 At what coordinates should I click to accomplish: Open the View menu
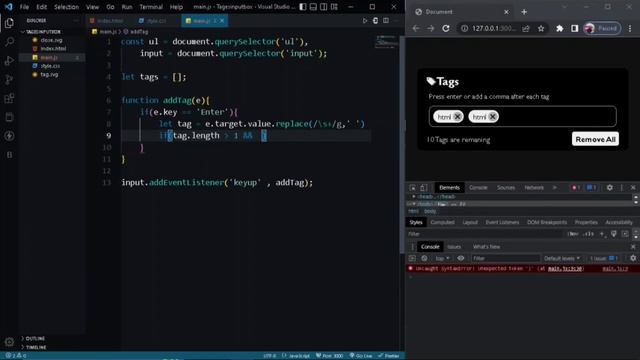[x=92, y=7]
